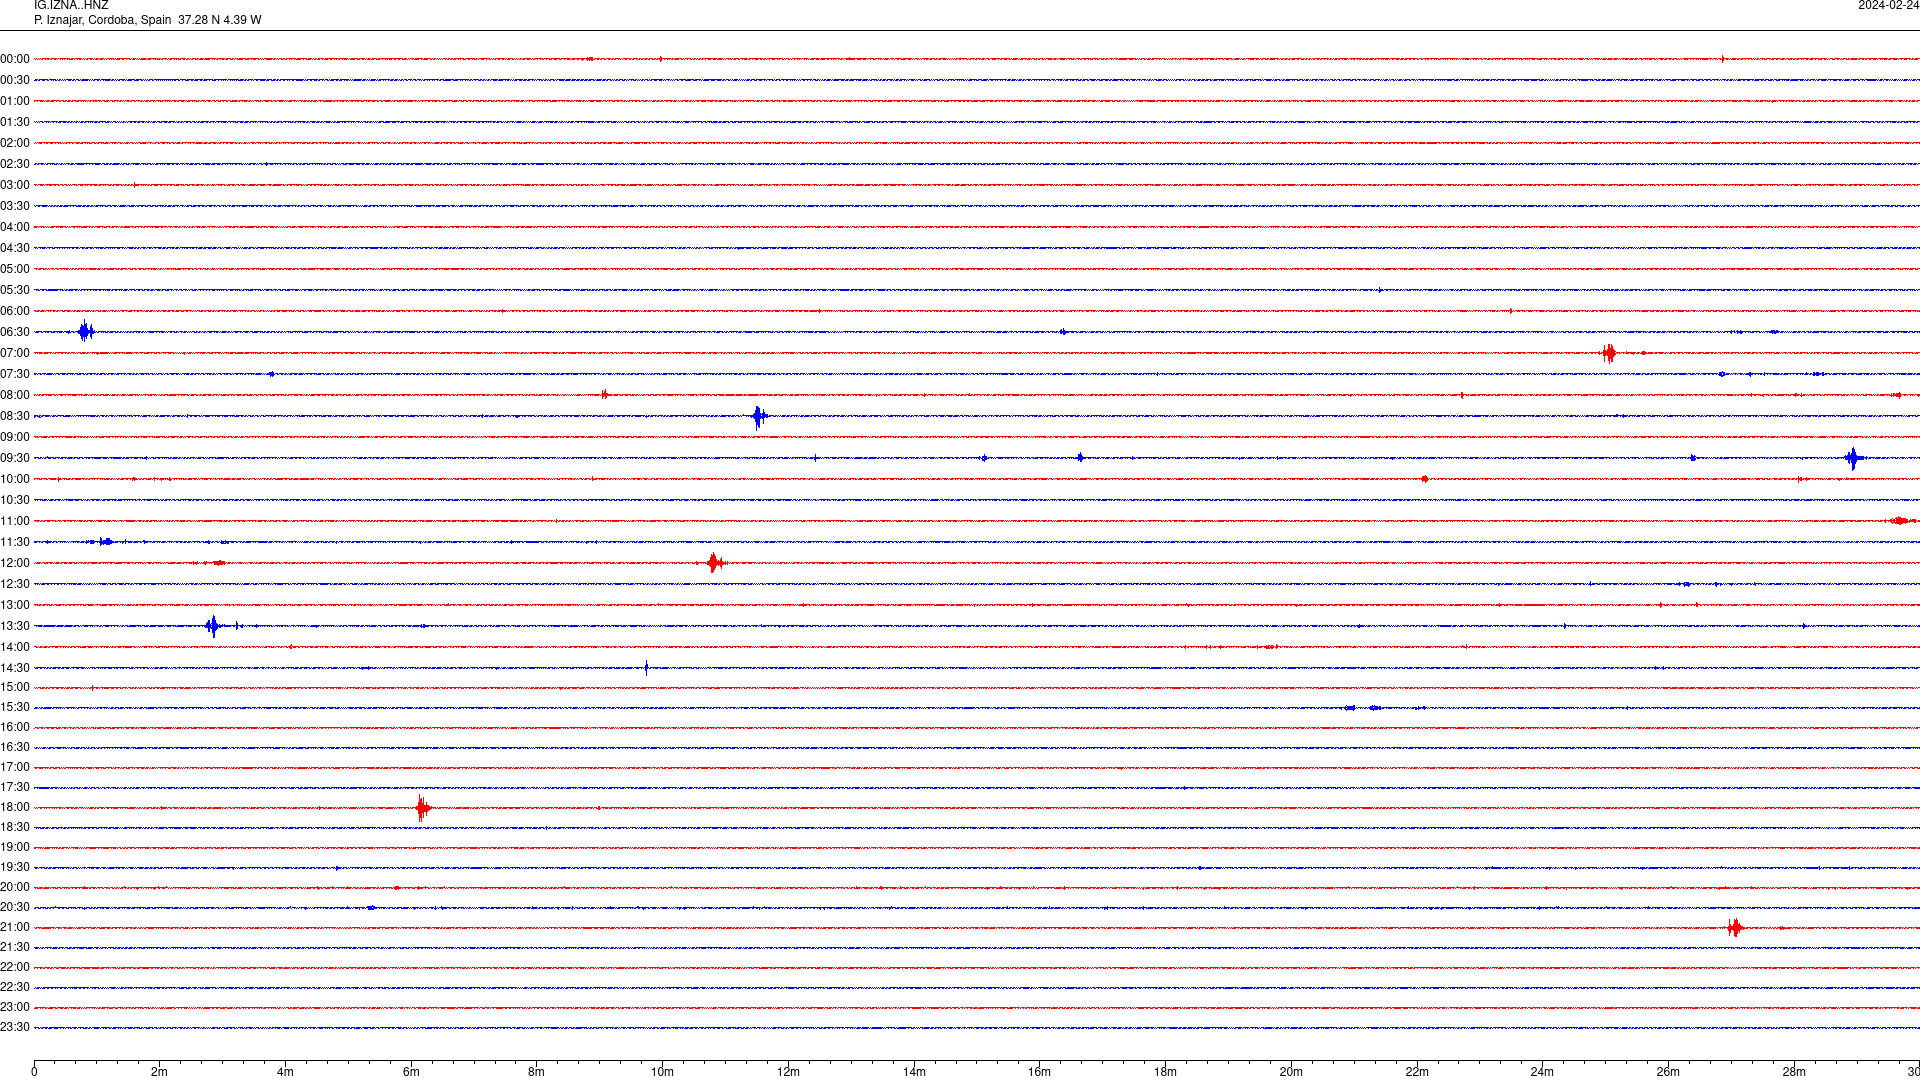Screen dimensions: 1920x1080
Task: Click the 10m tick label on time axis
Action: click(x=662, y=1072)
